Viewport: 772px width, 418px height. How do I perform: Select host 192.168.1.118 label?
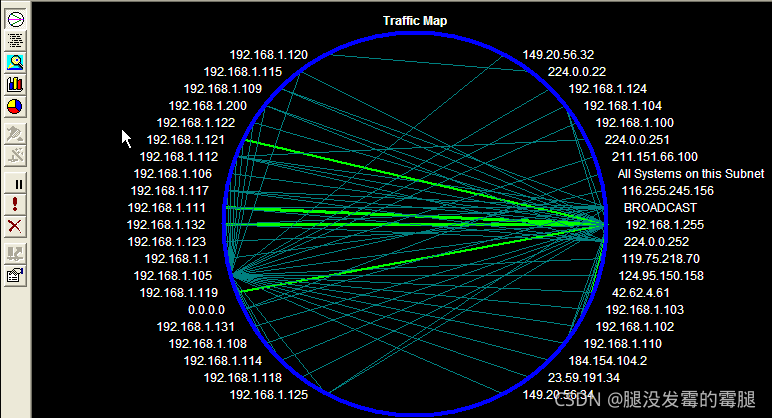click(x=243, y=378)
